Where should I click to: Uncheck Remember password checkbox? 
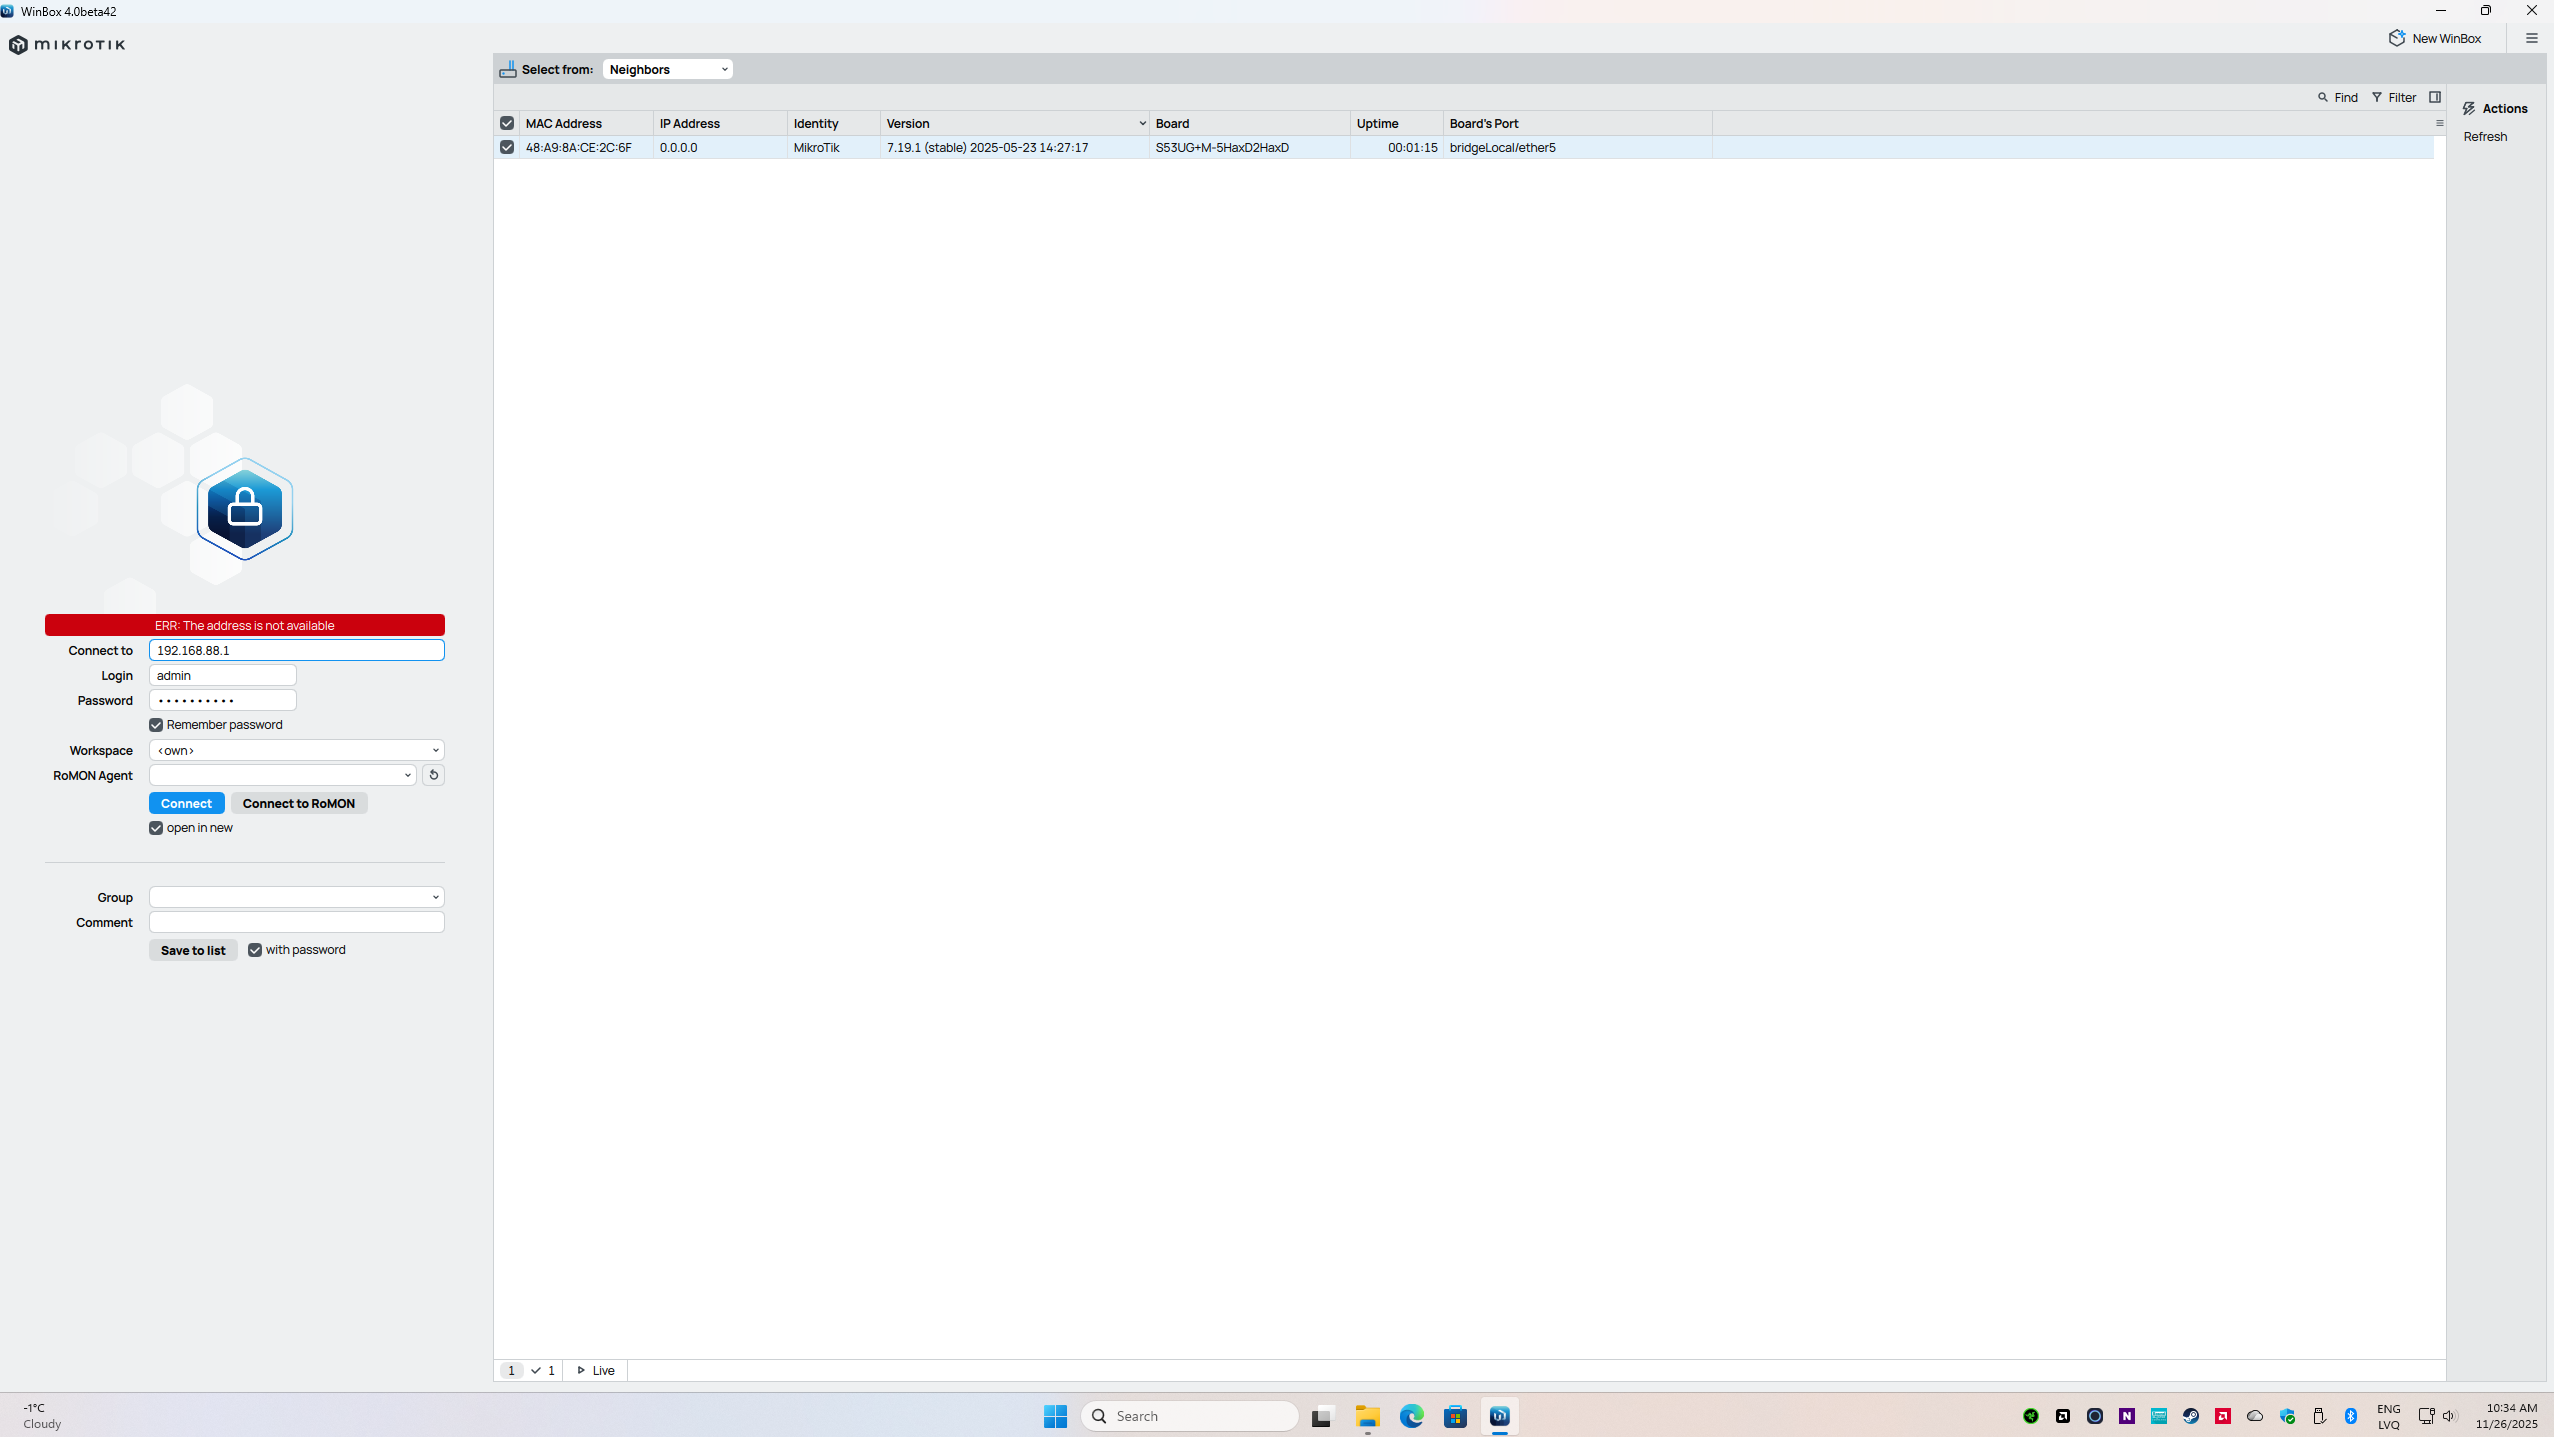(156, 725)
